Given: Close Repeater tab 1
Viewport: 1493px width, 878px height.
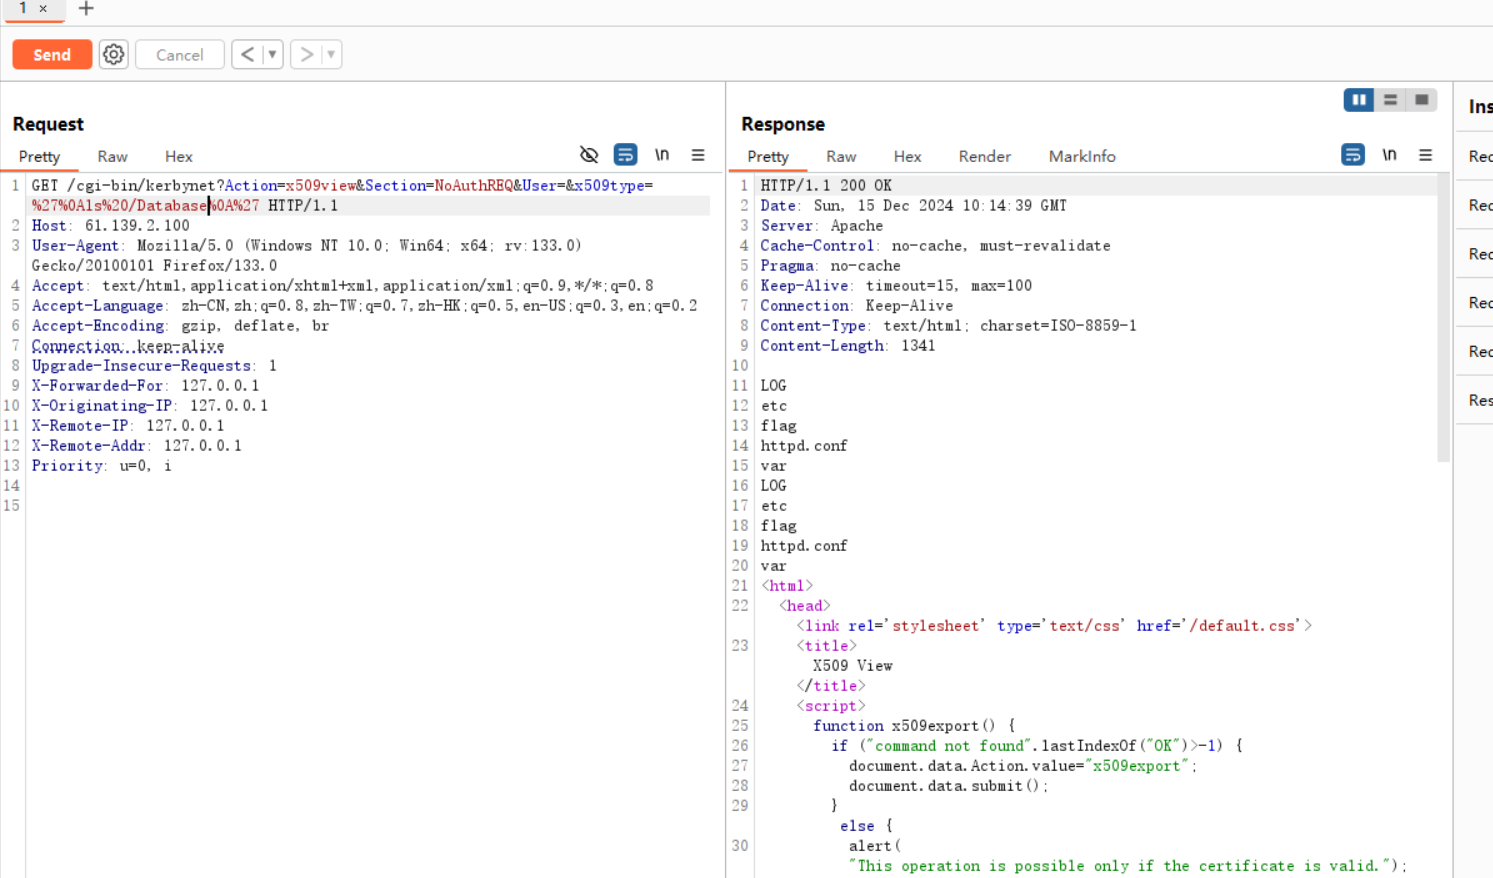Looking at the screenshot, I should click(43, 8).
